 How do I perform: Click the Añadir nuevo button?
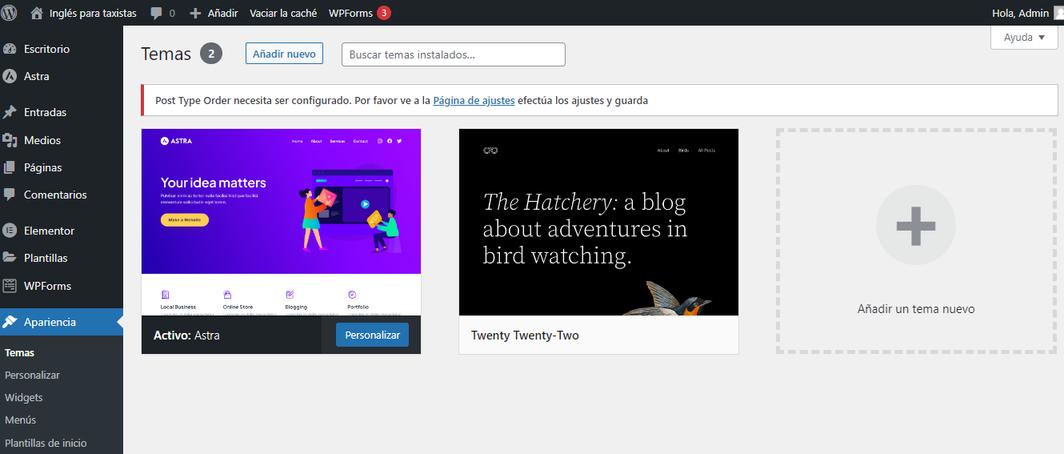(284, 54)
